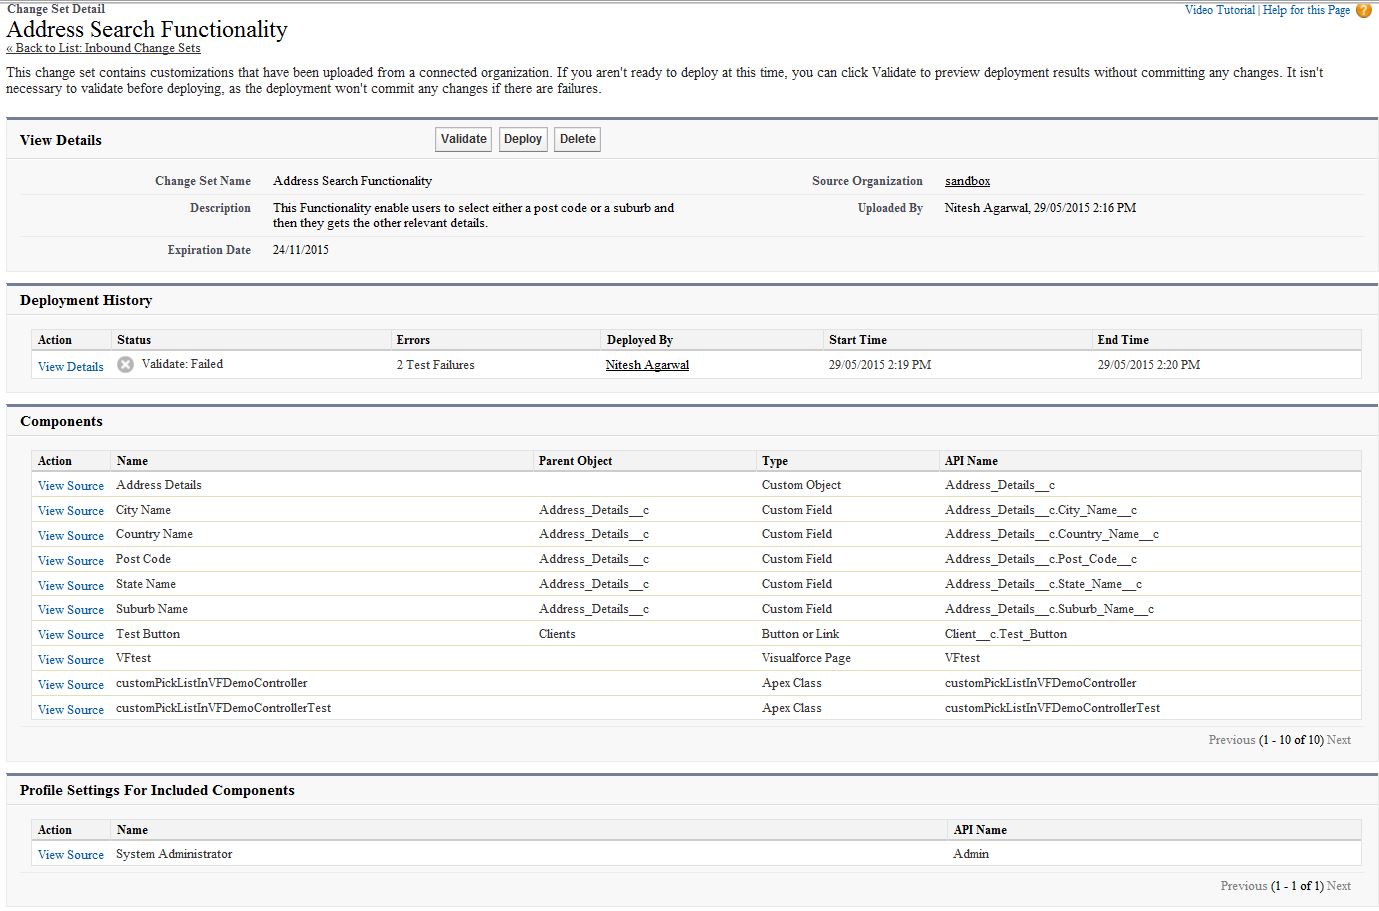Click the failed validation status icon
Image resolution: width=1379 pixels, height=911 pixels.
pos(125,365)
